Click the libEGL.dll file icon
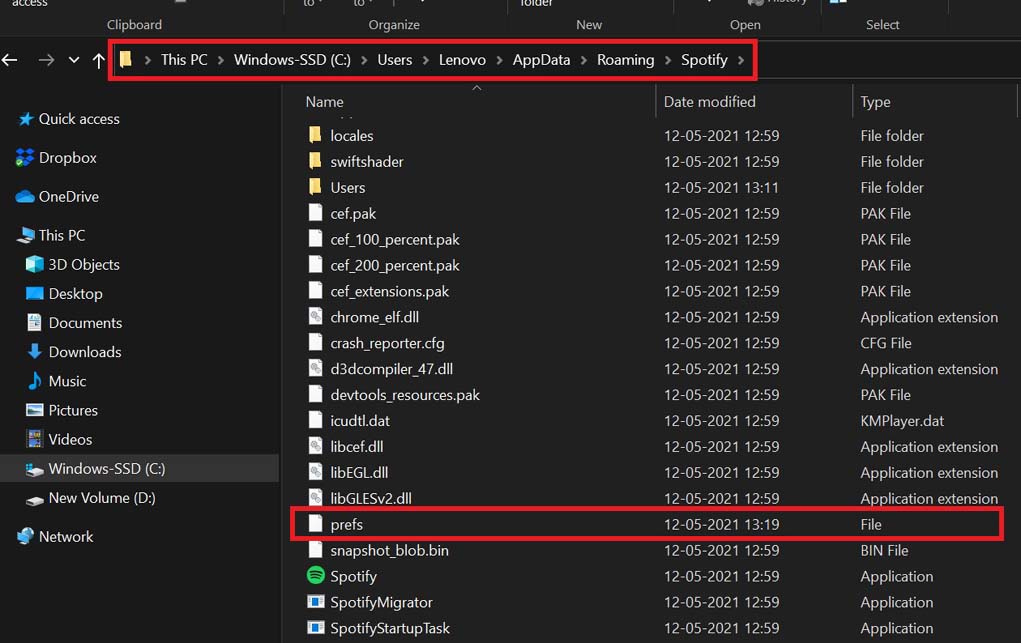The image size is (1021, 643). [315, 472]
